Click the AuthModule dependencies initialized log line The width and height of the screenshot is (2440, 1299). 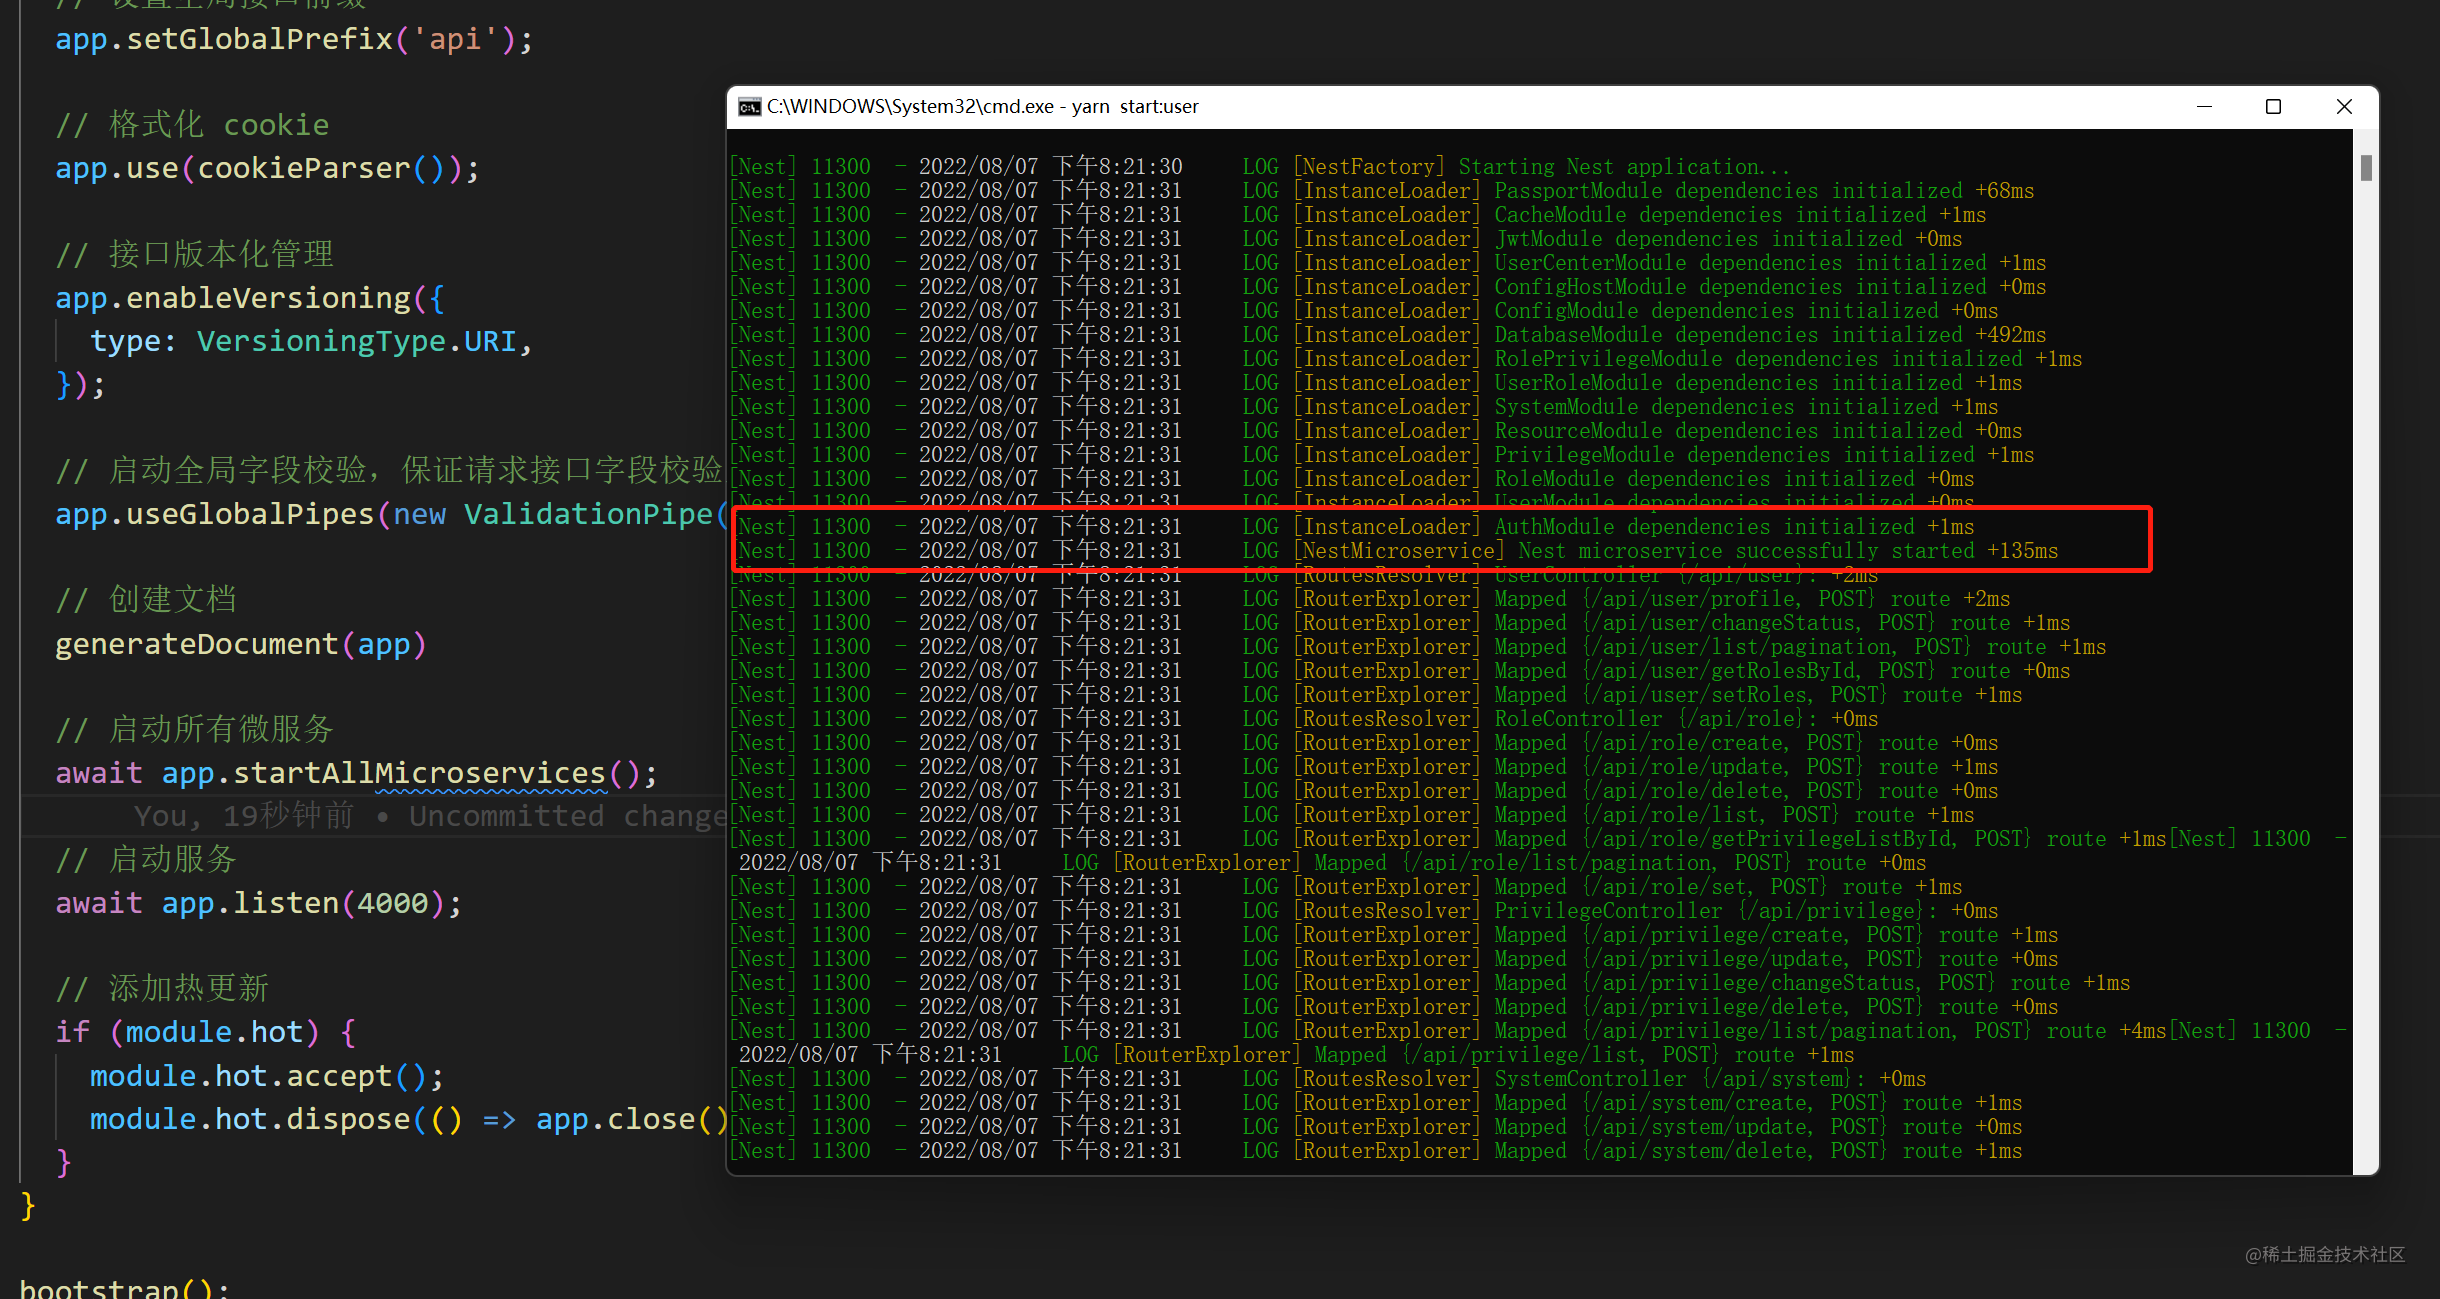pyautogui.click(x=1356, y=527)
